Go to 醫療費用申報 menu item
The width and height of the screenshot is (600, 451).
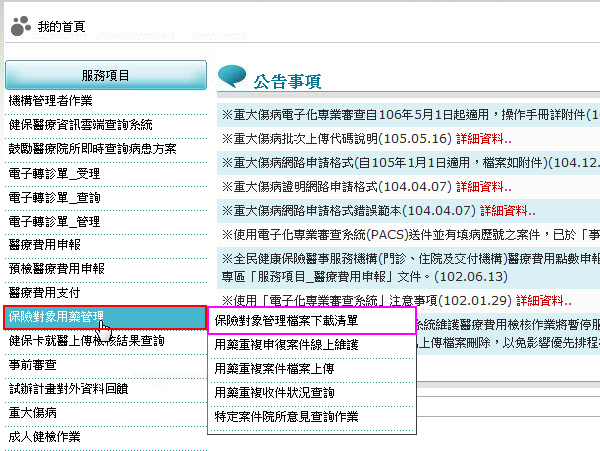click(x=44, y=245)
